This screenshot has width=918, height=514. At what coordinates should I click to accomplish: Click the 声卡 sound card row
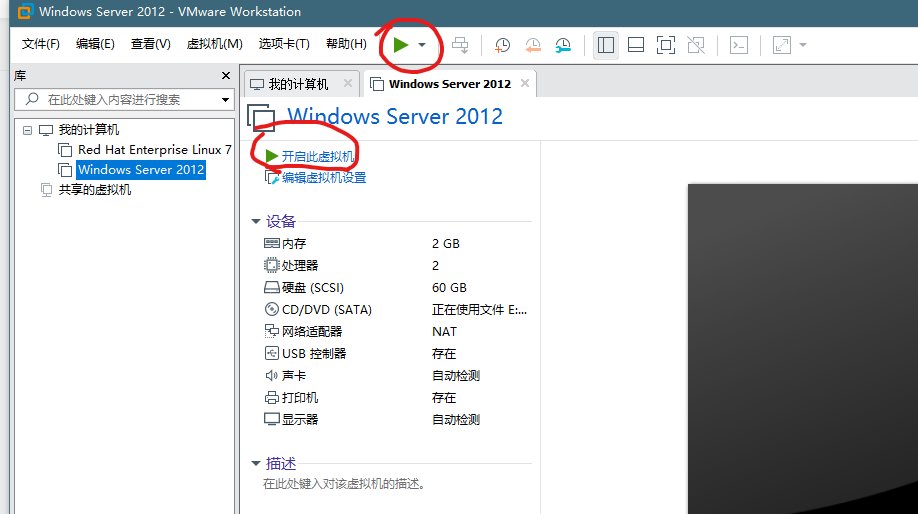click(x=396, y=376)
